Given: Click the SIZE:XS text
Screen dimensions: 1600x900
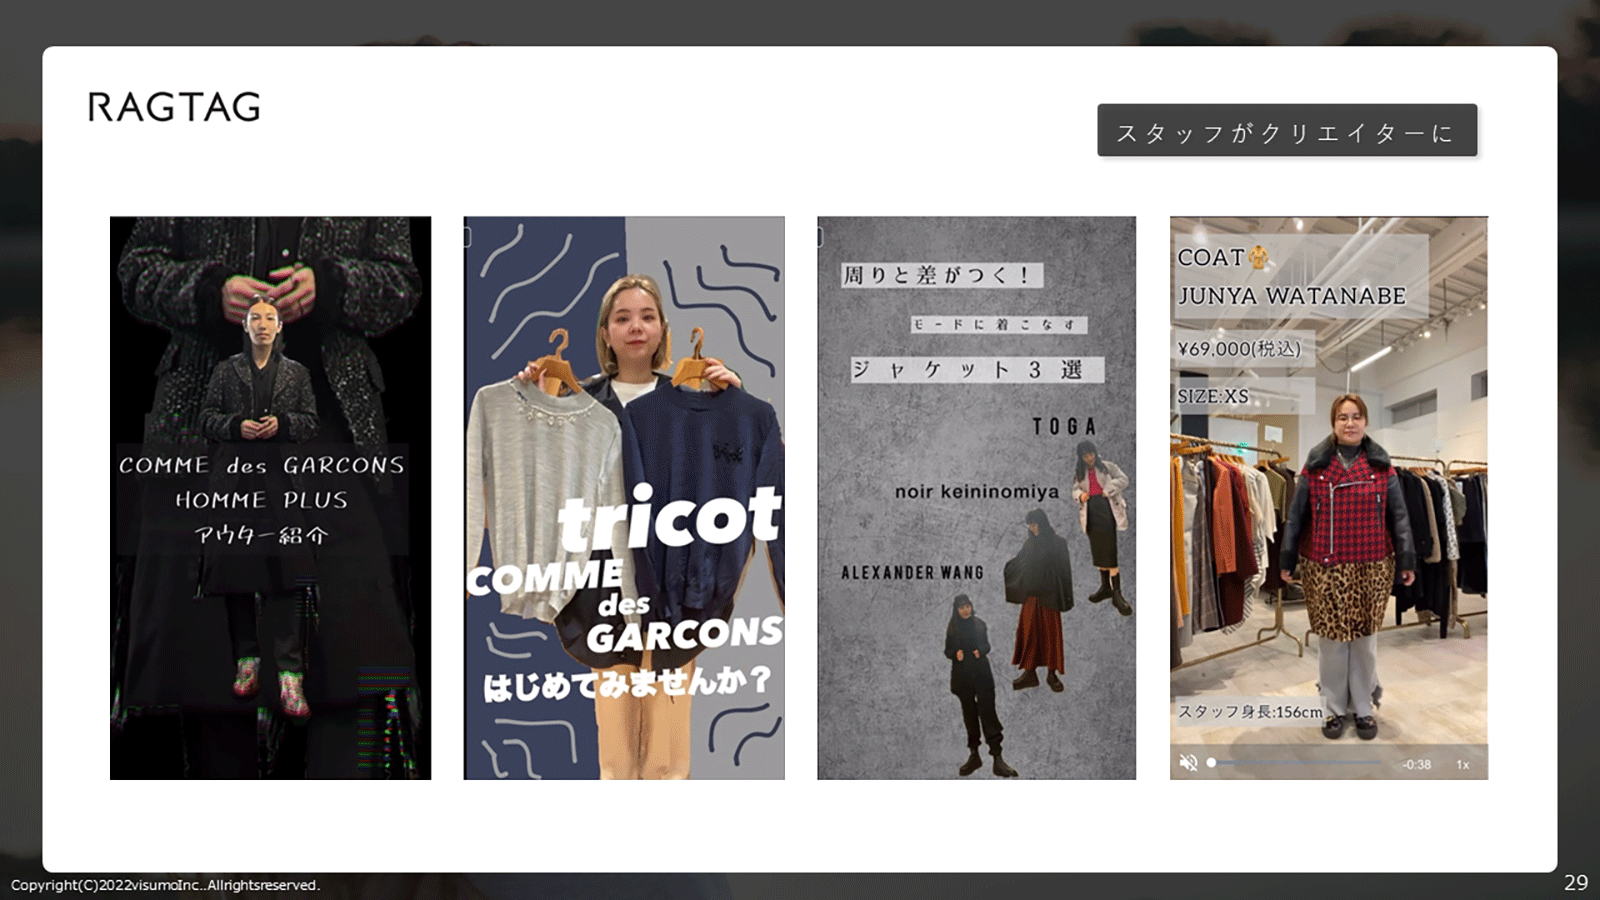Looking at the screenshot, I should [1213, 396].
